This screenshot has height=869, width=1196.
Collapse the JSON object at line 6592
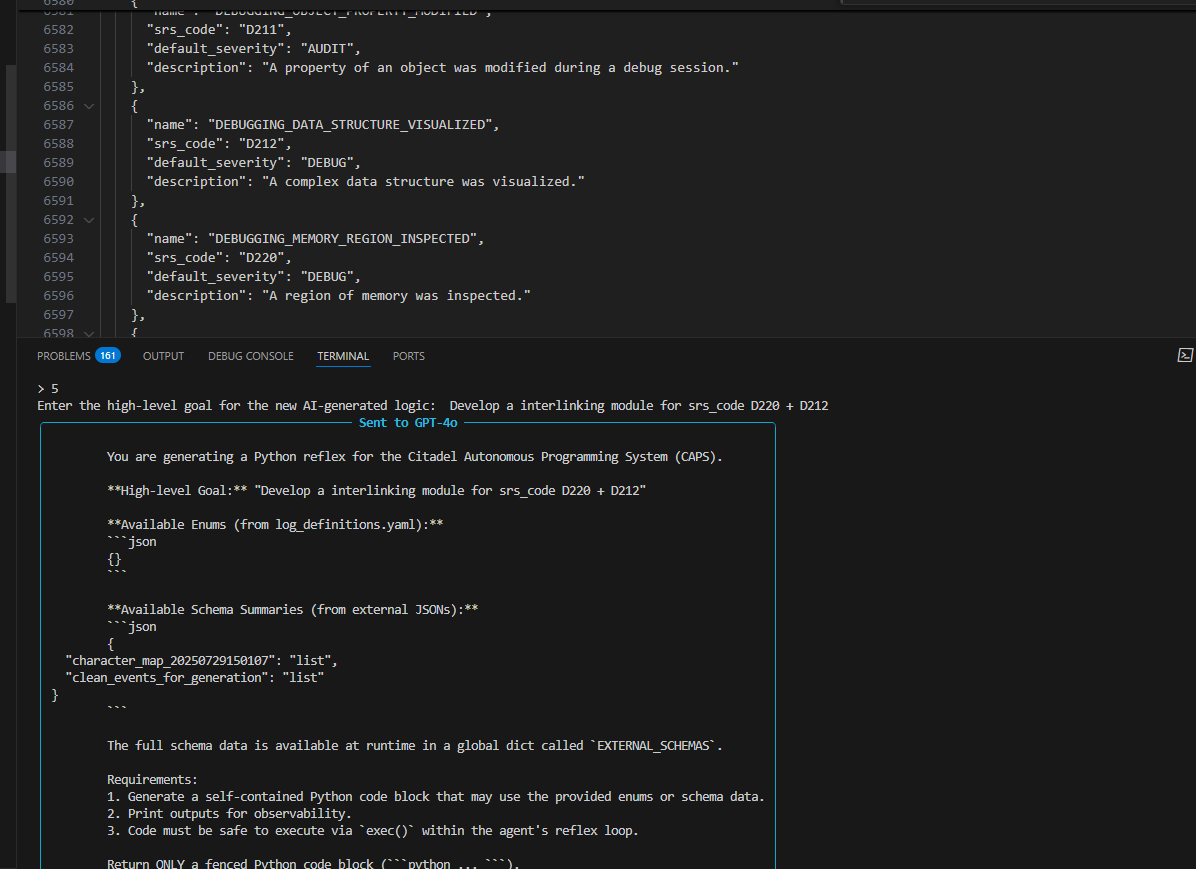click(x=89, y=220)
